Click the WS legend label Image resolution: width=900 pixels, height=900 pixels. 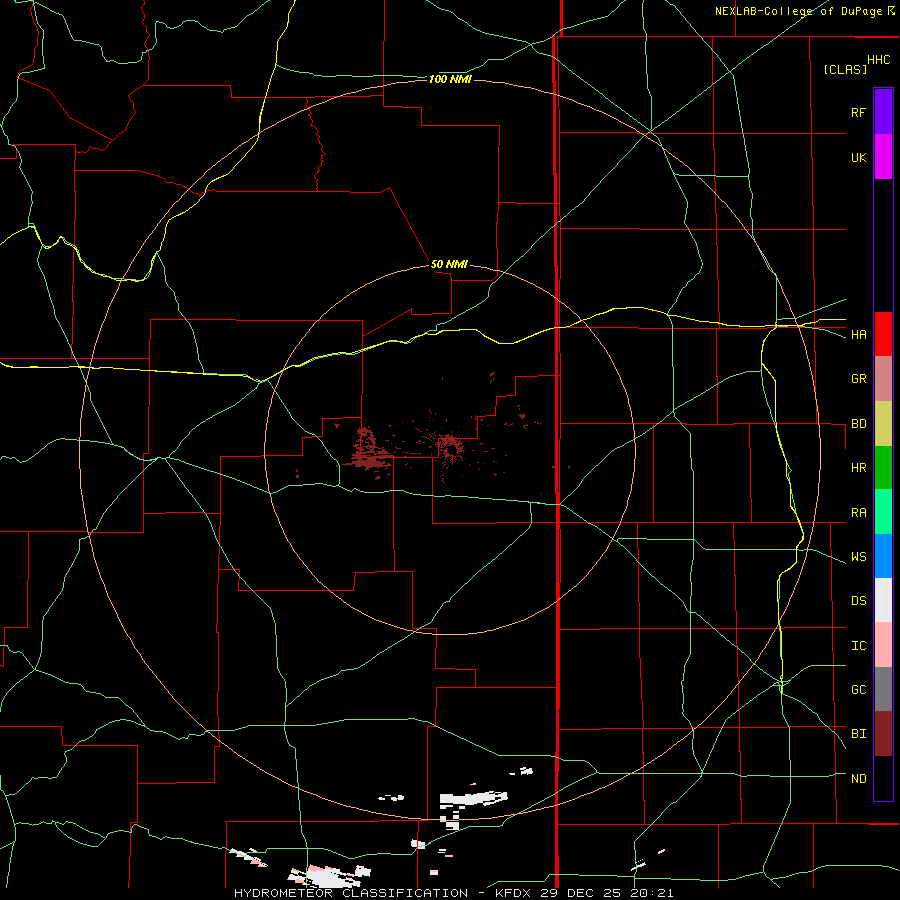(x=858, y=557)
